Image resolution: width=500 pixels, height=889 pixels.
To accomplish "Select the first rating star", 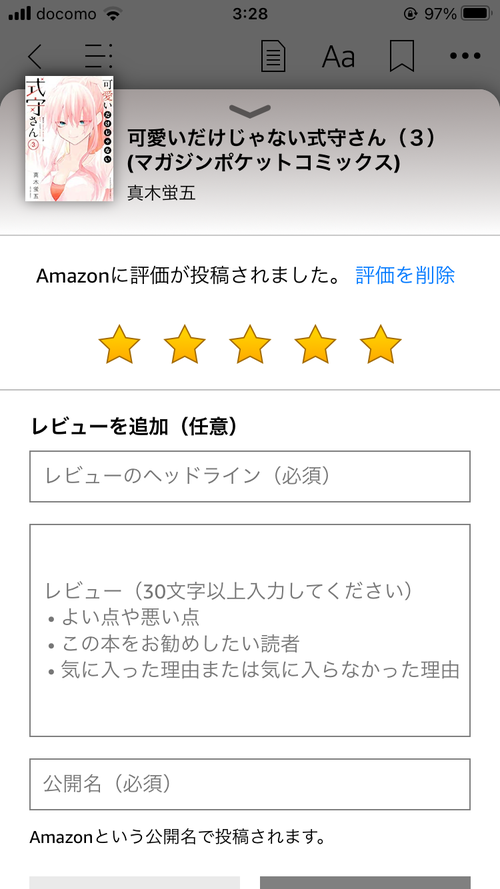I will coord(119,344).
